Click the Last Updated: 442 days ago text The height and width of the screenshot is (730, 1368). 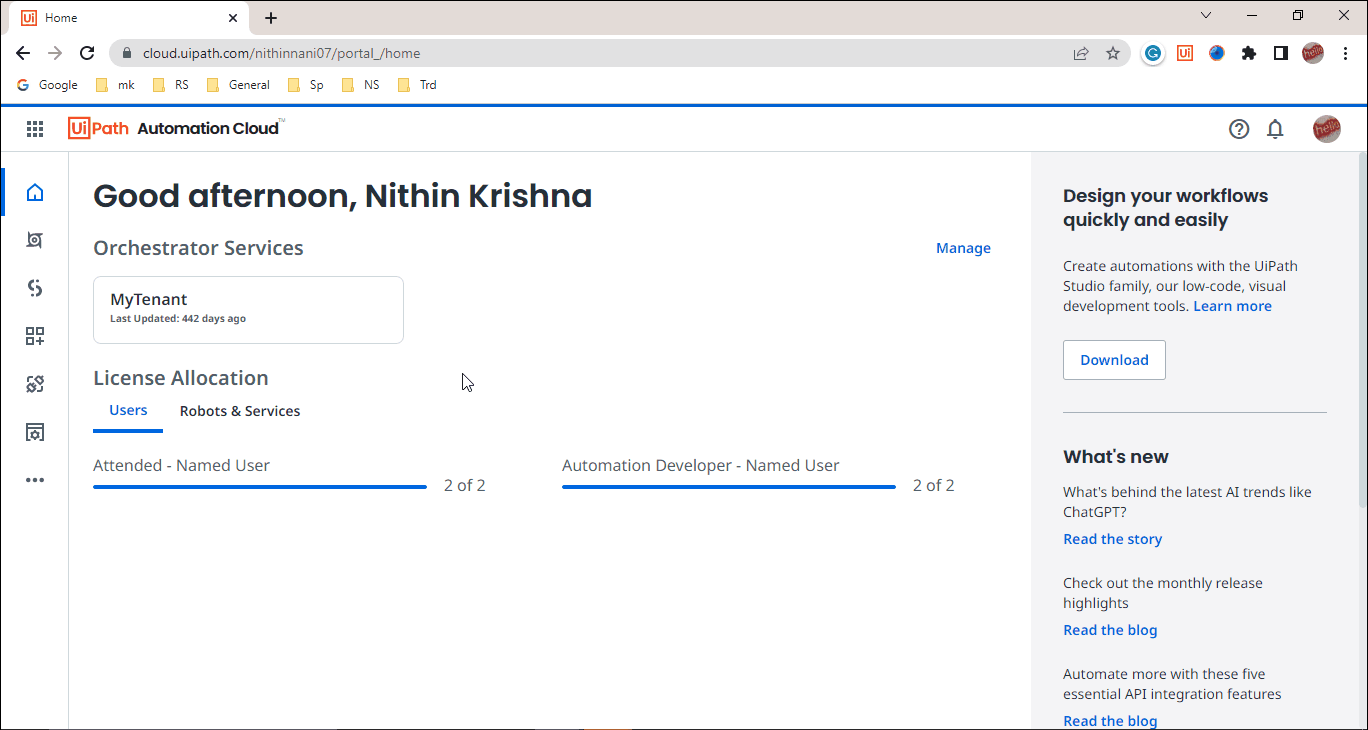(x=178, y=319)
